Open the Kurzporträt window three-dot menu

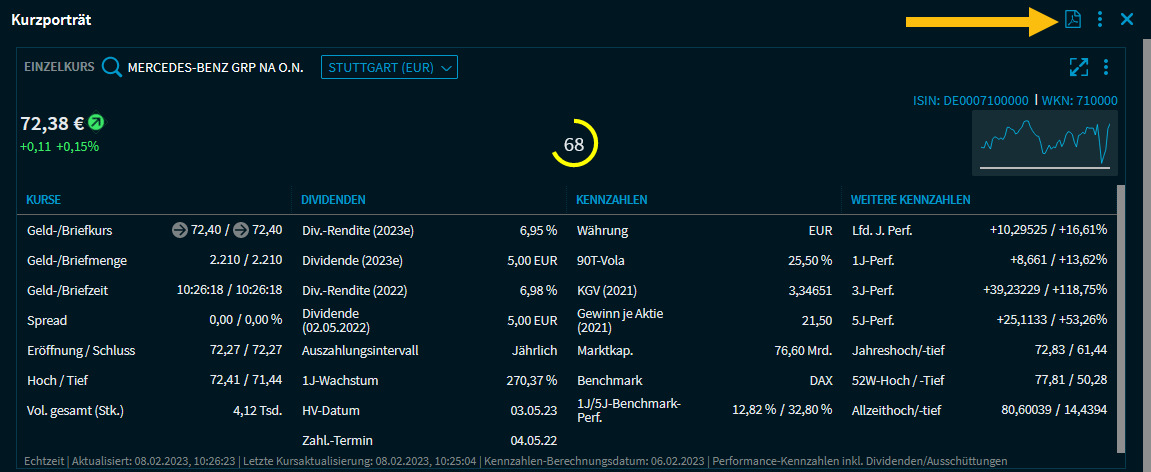pos(1100,19)
